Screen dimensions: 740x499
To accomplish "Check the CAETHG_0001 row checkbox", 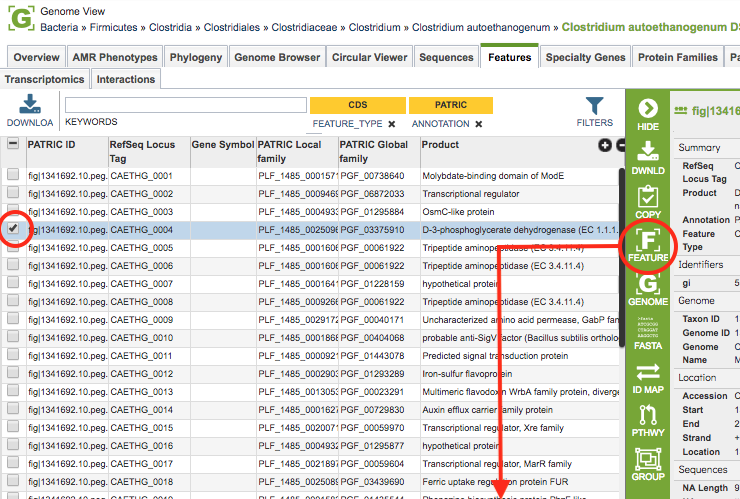I will click(13, 175).
